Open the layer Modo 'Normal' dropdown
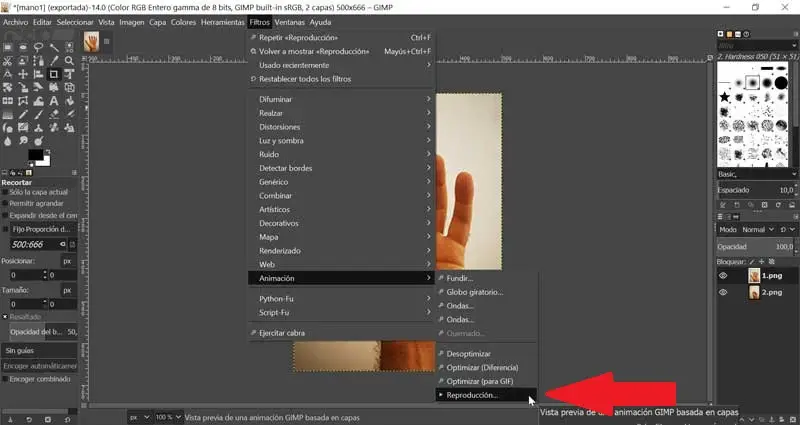 758,230
